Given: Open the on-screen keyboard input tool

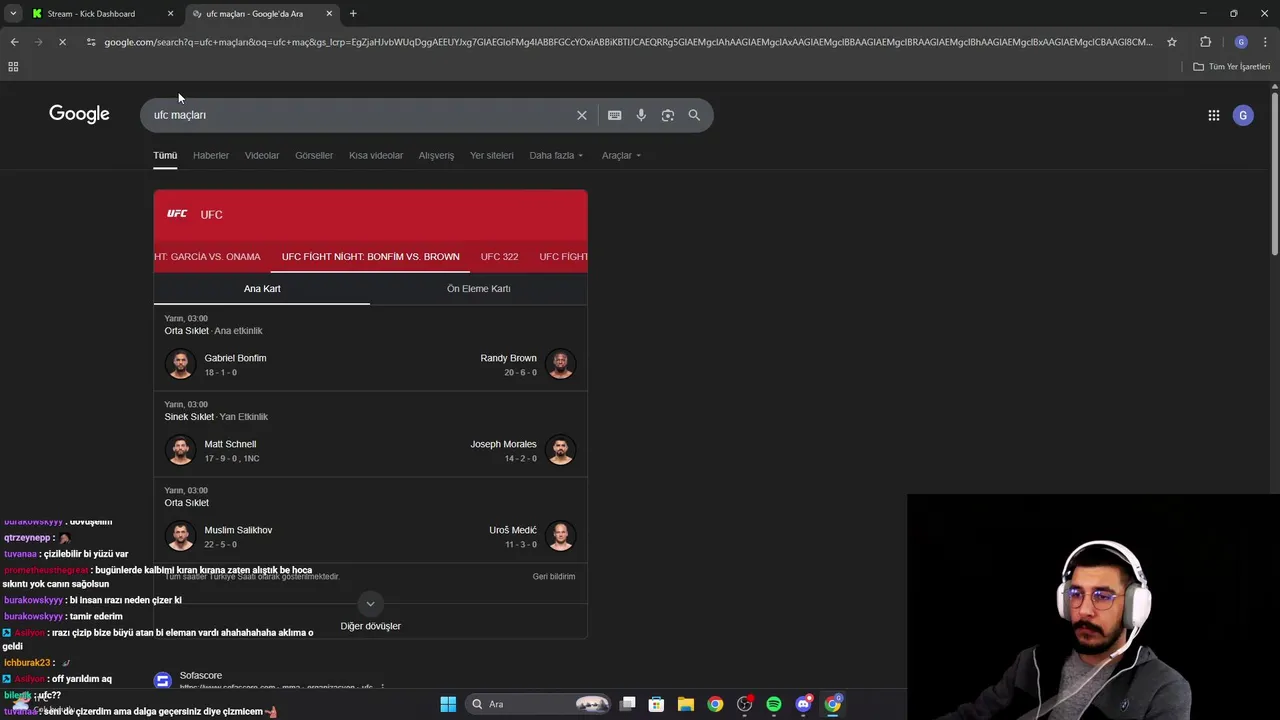Looking at the screenshot, I should [614, 115].
